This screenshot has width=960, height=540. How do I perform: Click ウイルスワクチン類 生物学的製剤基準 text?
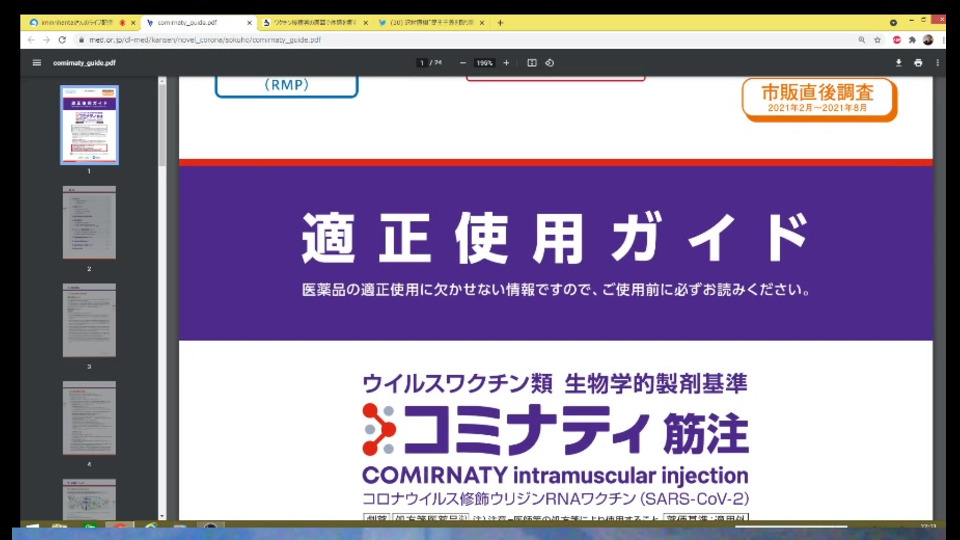[x=555, y=384]
